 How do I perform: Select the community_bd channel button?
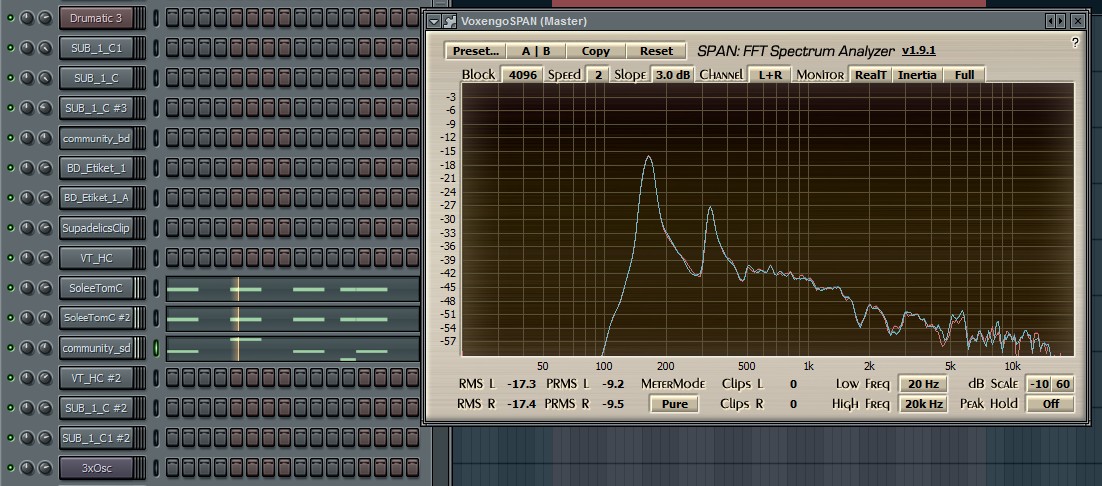point(96,138)
